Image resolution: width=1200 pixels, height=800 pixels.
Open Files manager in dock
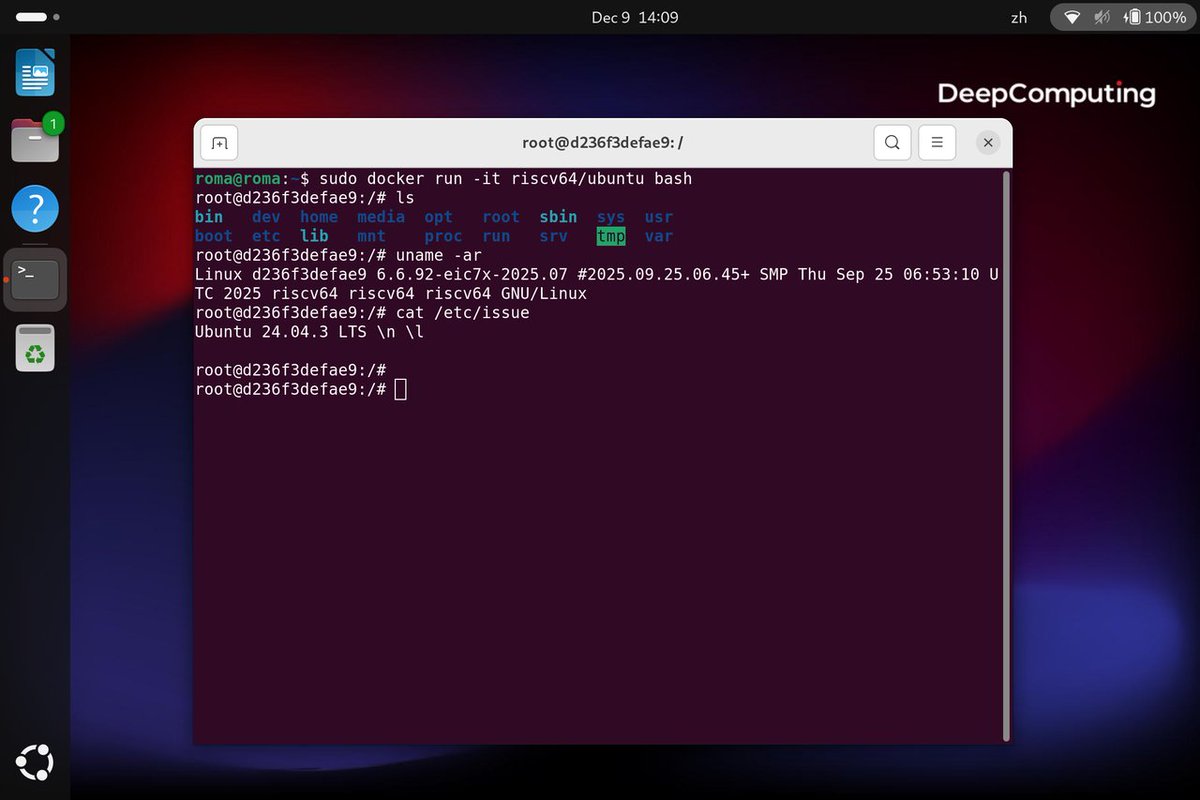pyautogui.click(x=35, y=140)
